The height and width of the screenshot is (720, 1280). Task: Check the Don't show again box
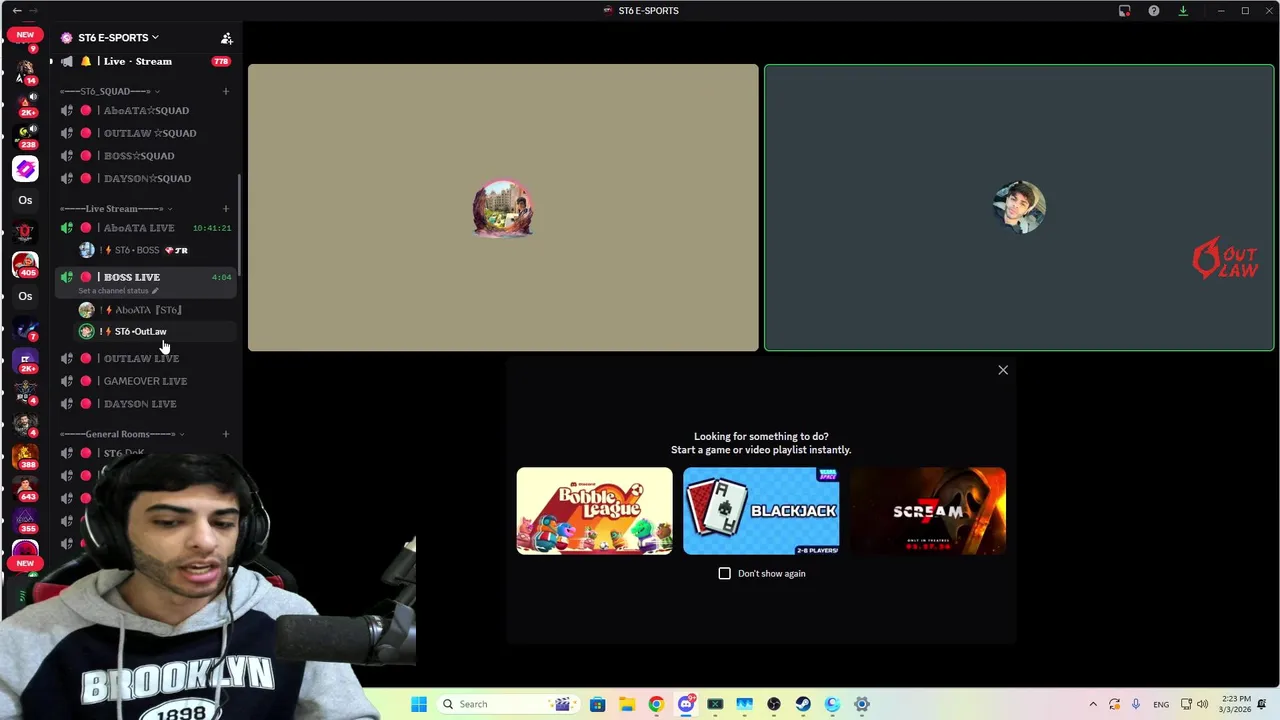click(725, 573)
